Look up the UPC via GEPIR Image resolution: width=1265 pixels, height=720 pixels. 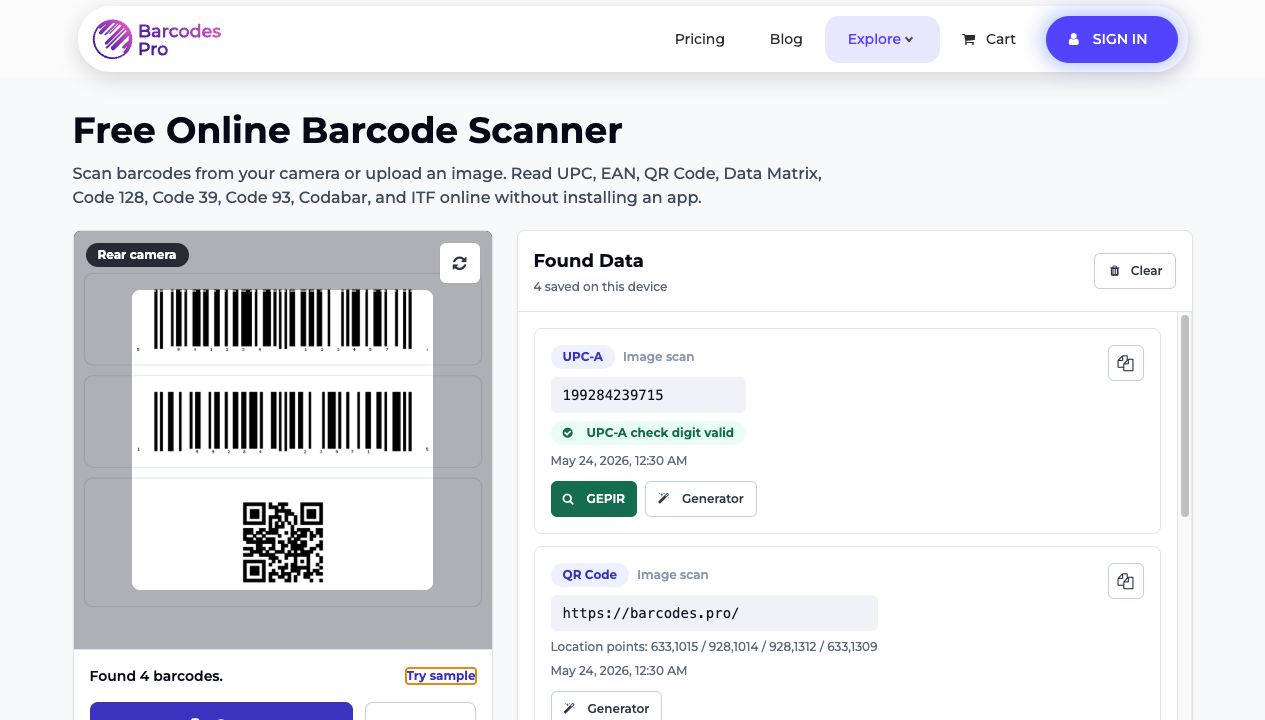coord(594,499)
